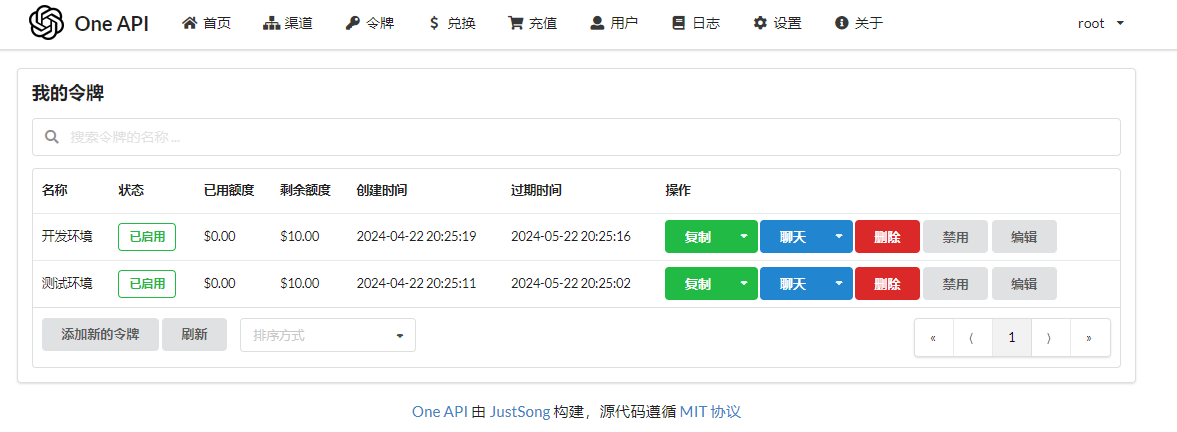Click the shopping cart icon beside 充值
Image resolution: width=1177 pixels, height=432 pixels.
click(x=516, y=23)
